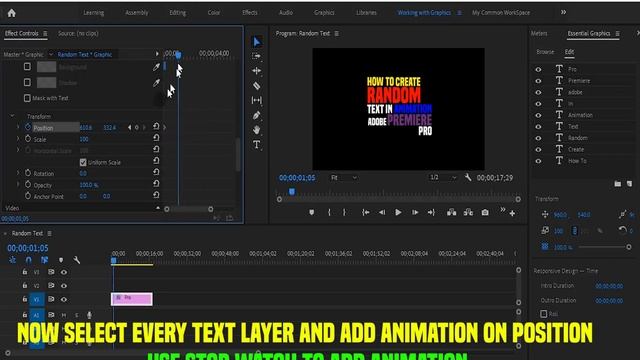
Task: Click the Lift button
Action: [x=451, y=212]
